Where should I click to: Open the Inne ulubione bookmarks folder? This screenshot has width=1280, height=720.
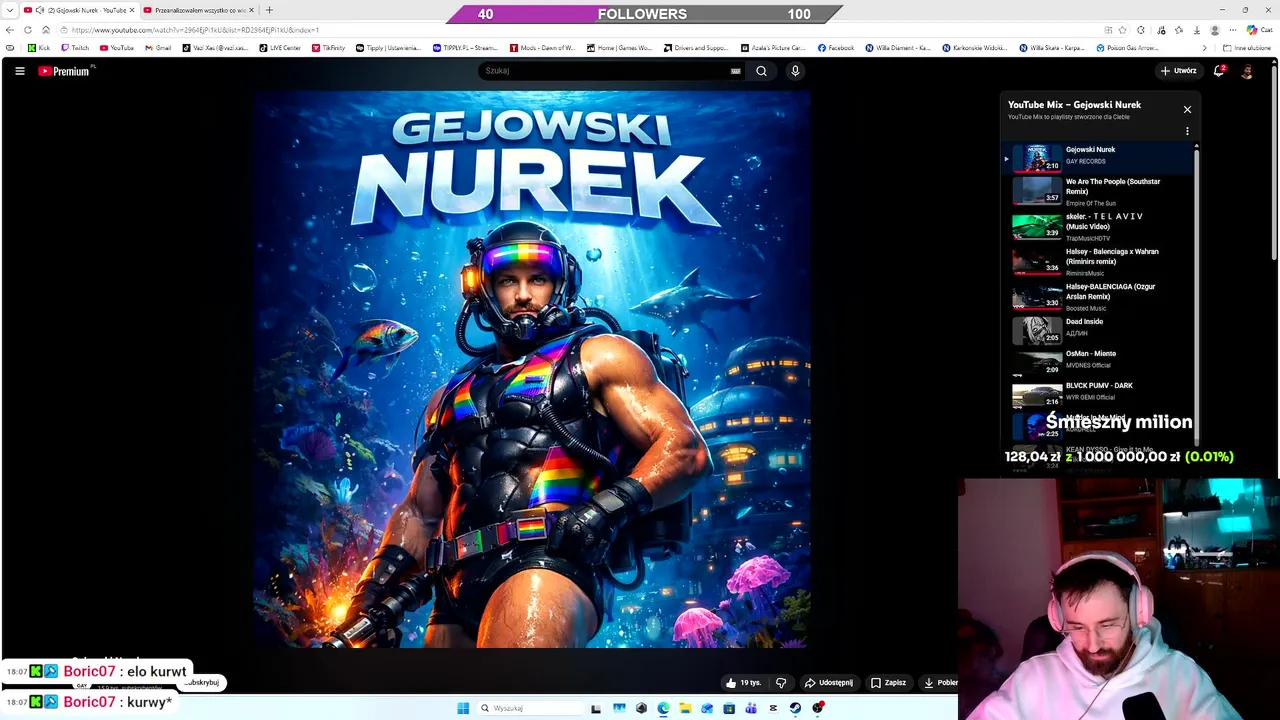pos(1248,48)
